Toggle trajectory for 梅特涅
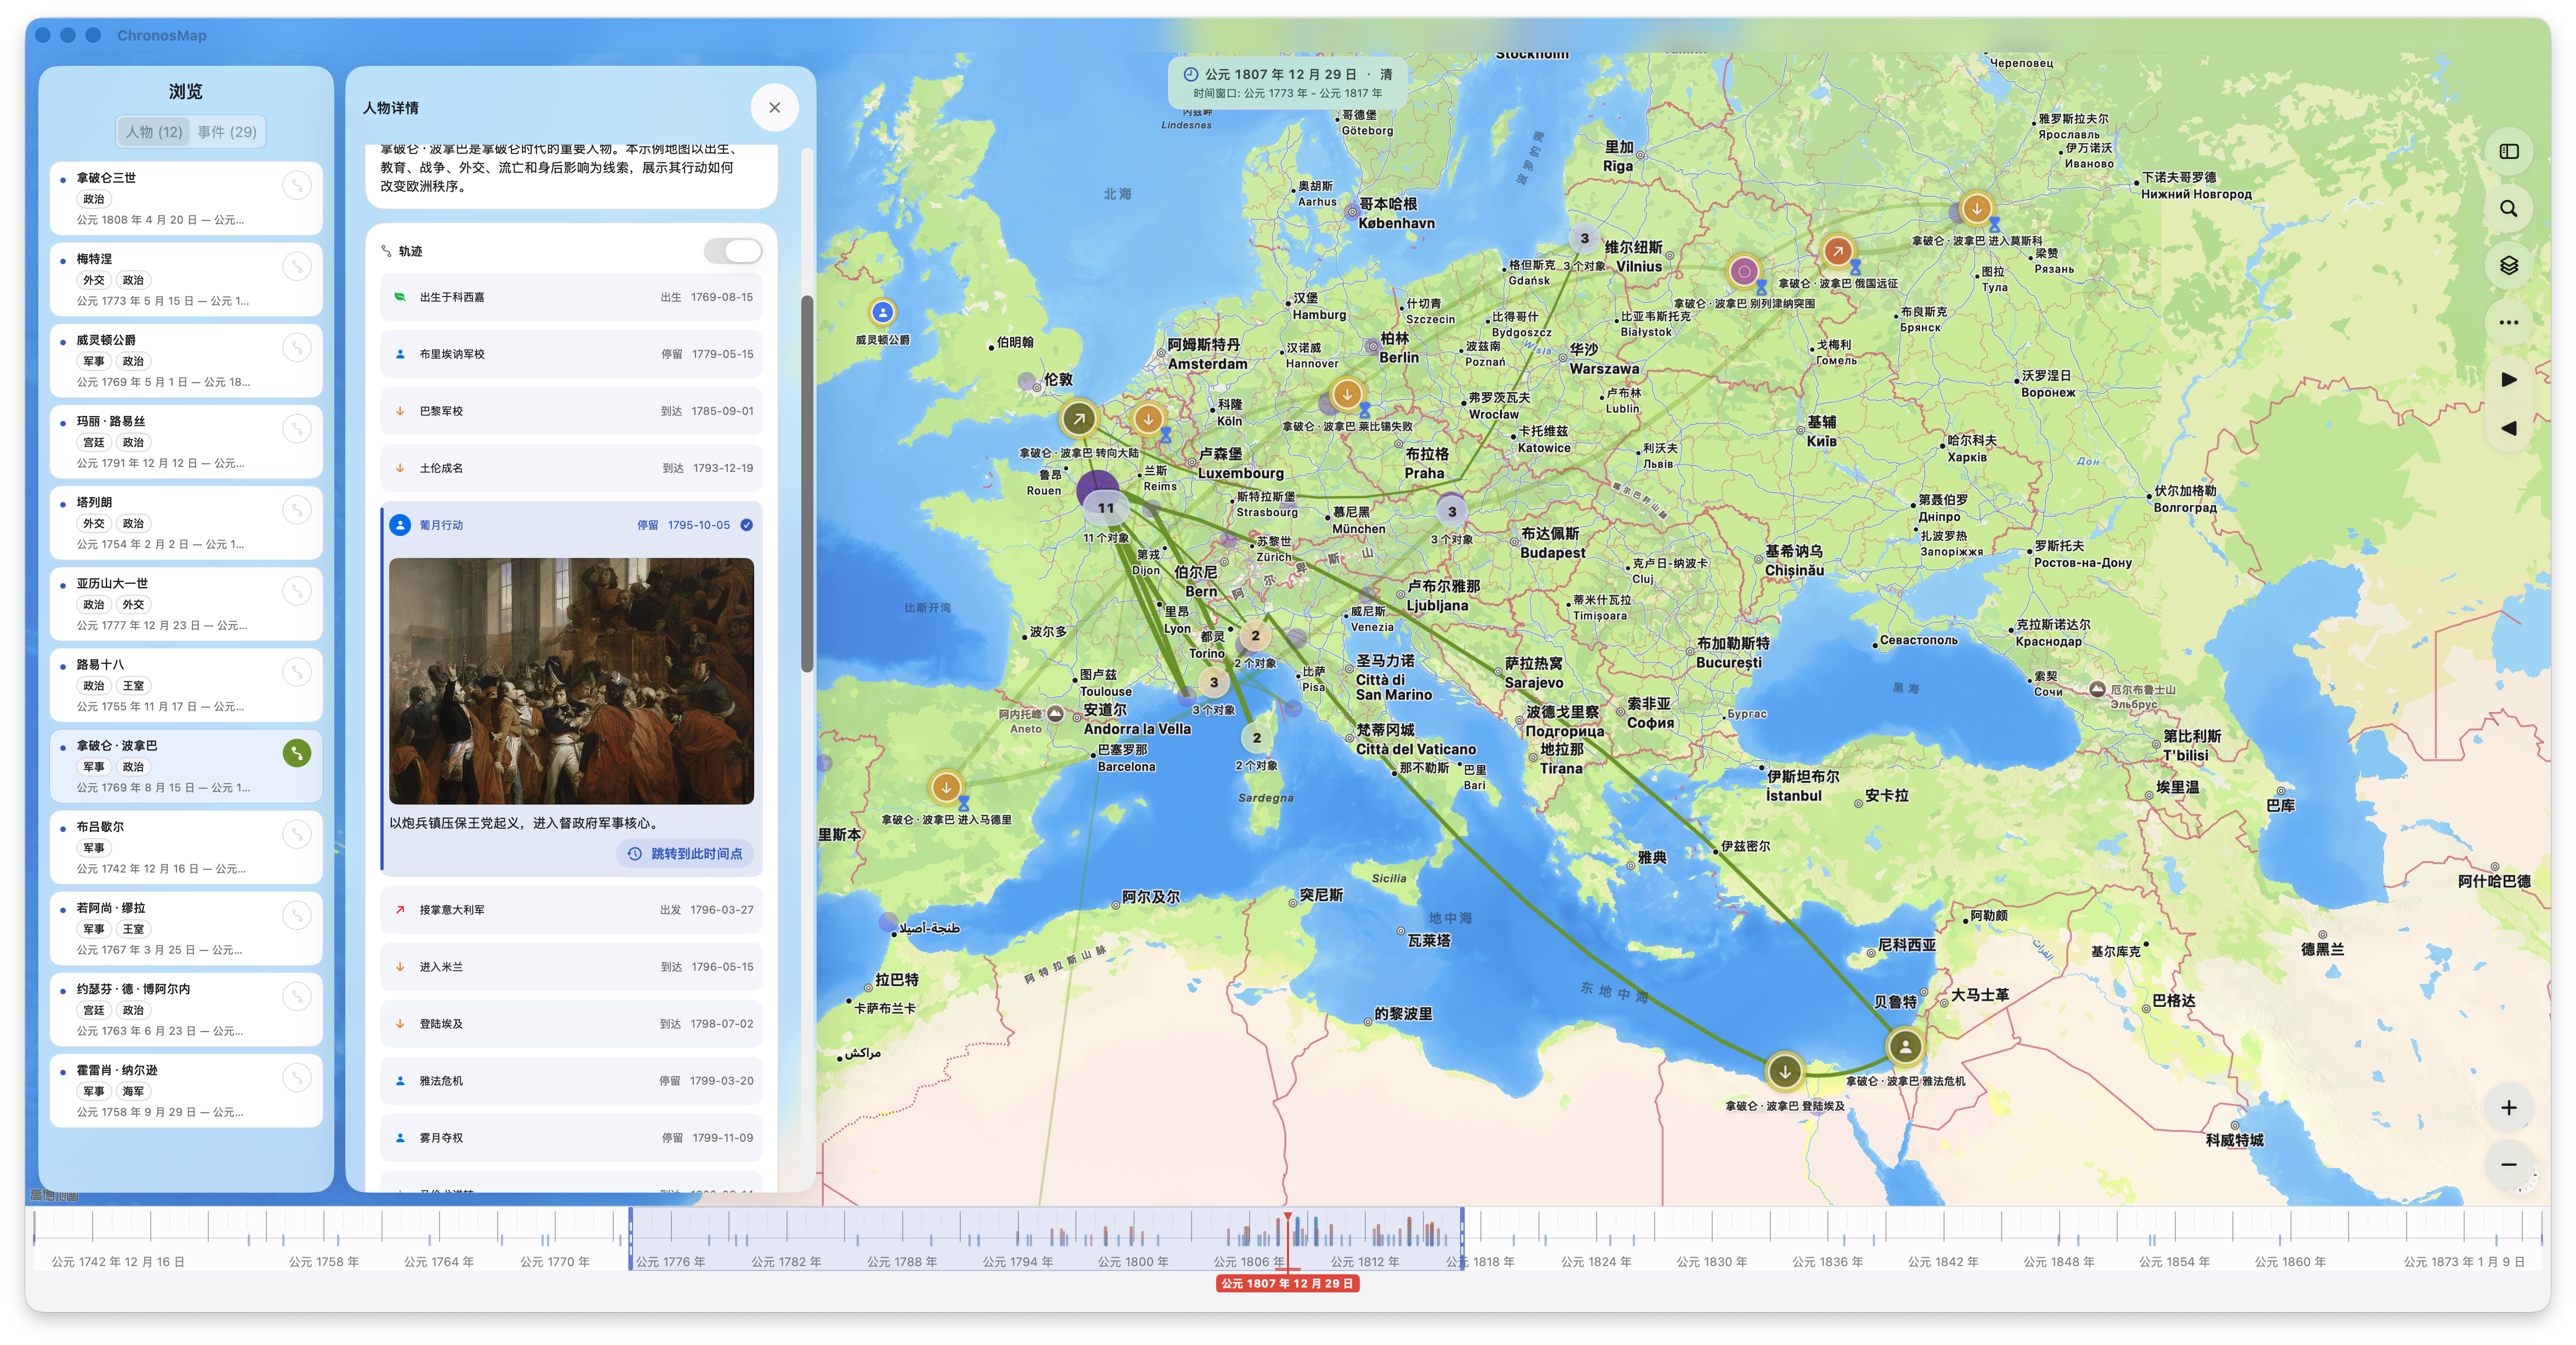The image size is (2576, 1345). coord(296,266)
